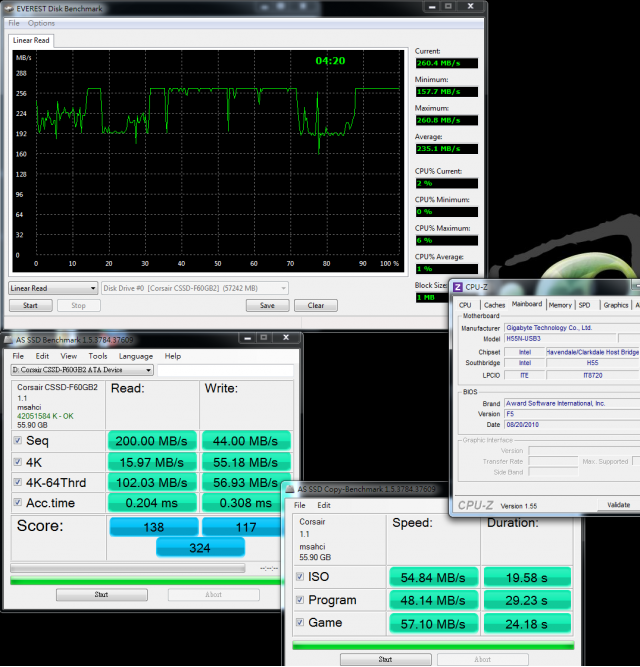Select the Linear Read tab
This screenshot has height=667, width=640.
(x=31, y=40)
